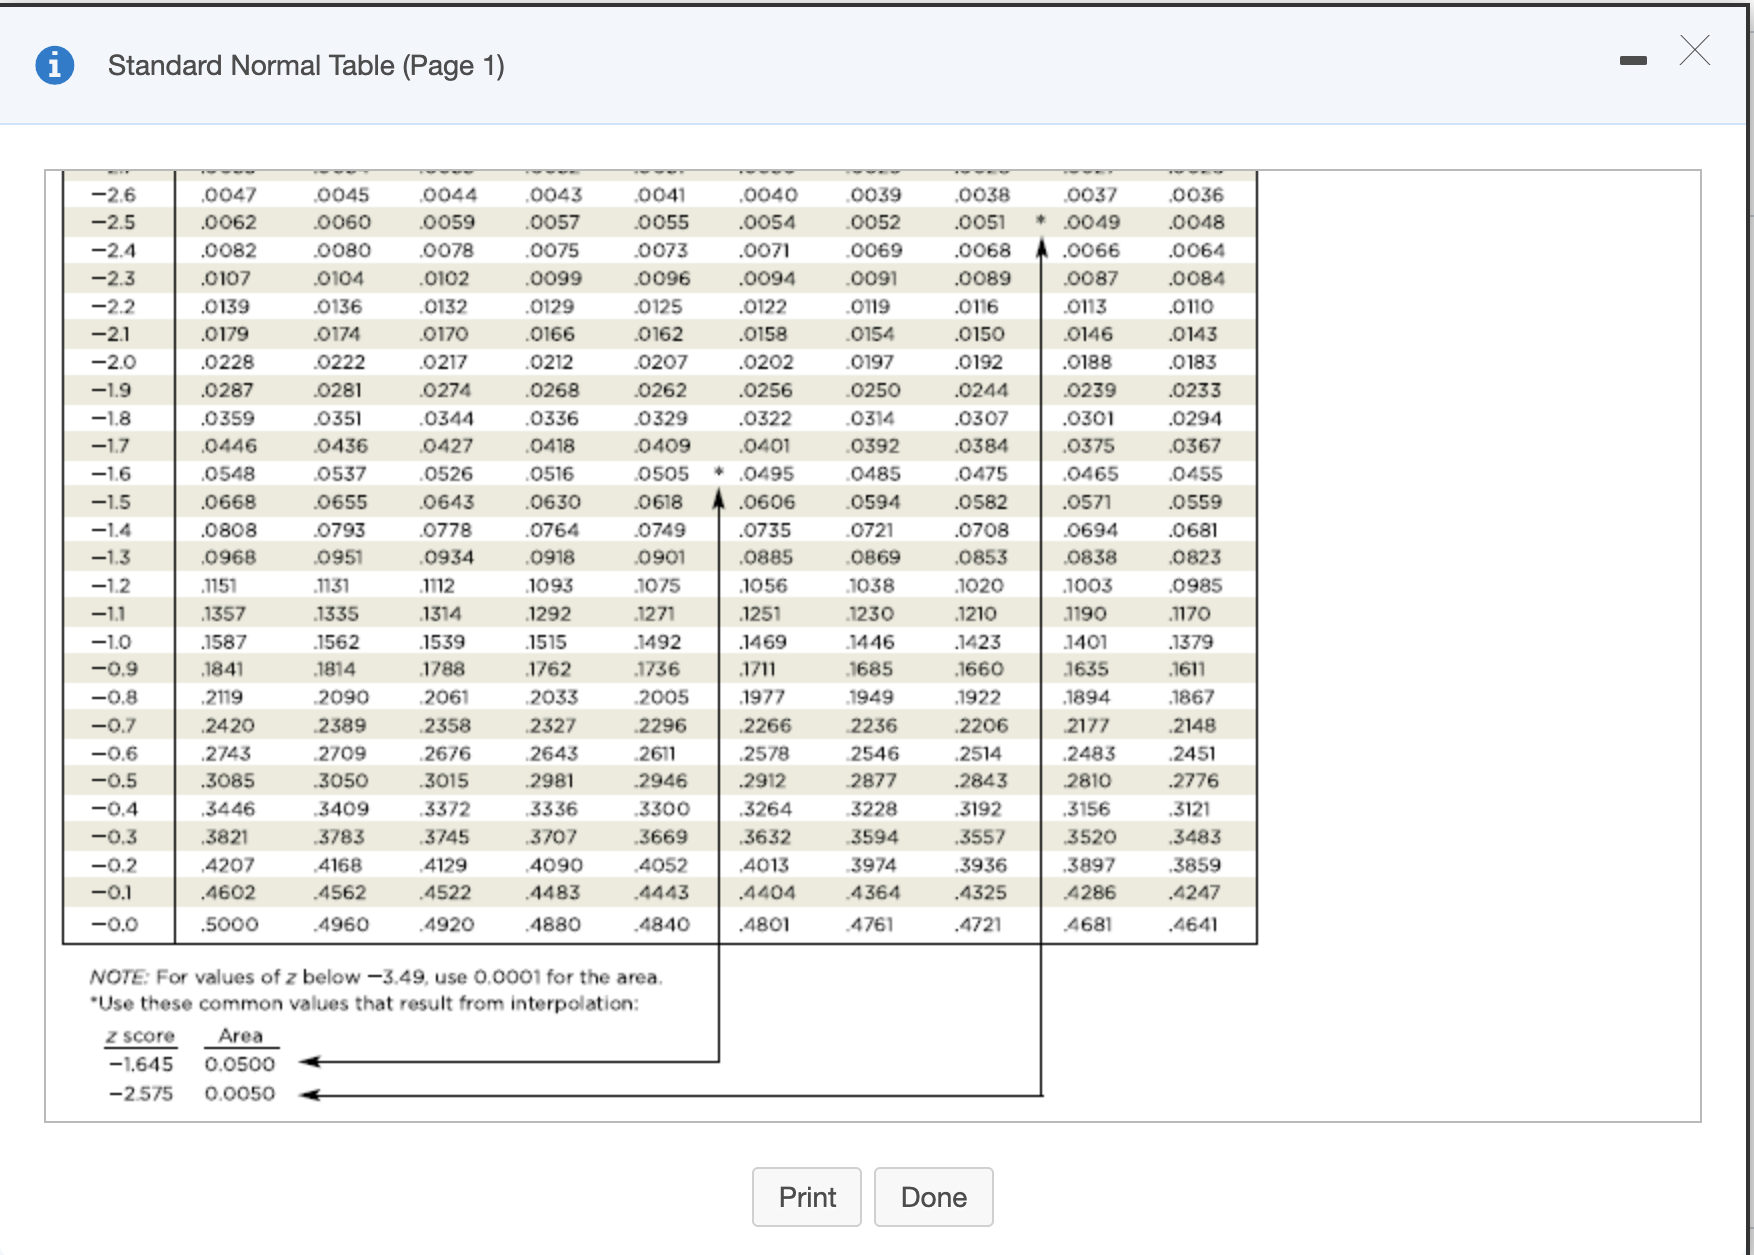
Task: Click the blue info icon beside the title
Action: [x=54, y=65]
